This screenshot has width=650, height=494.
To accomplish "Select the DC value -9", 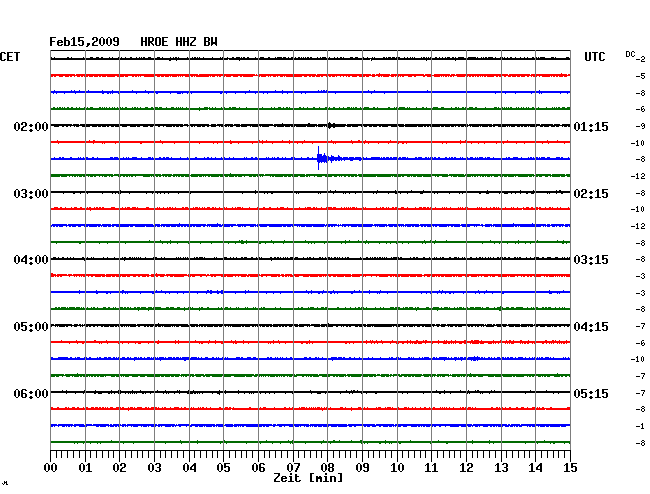I will (x=640, y=126).
